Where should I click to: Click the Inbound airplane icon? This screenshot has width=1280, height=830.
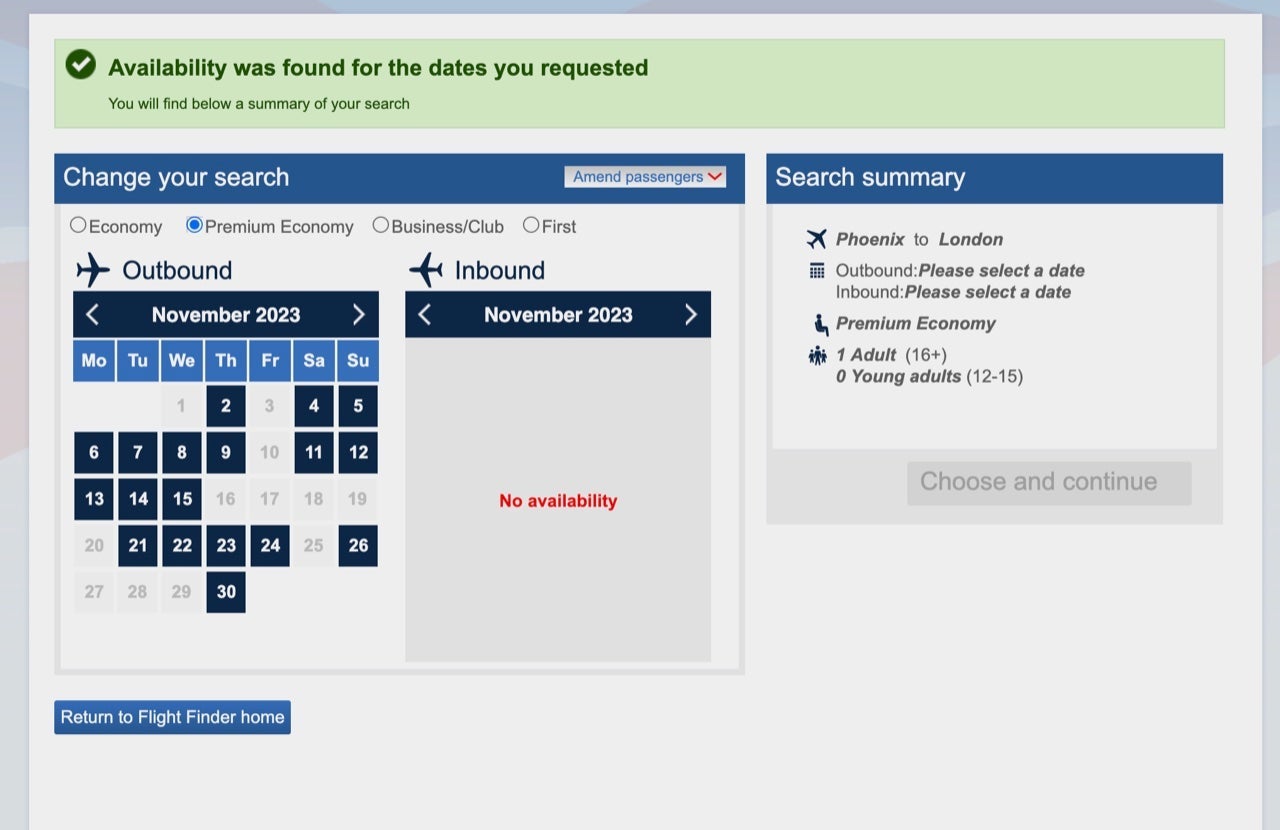[426, 270]
